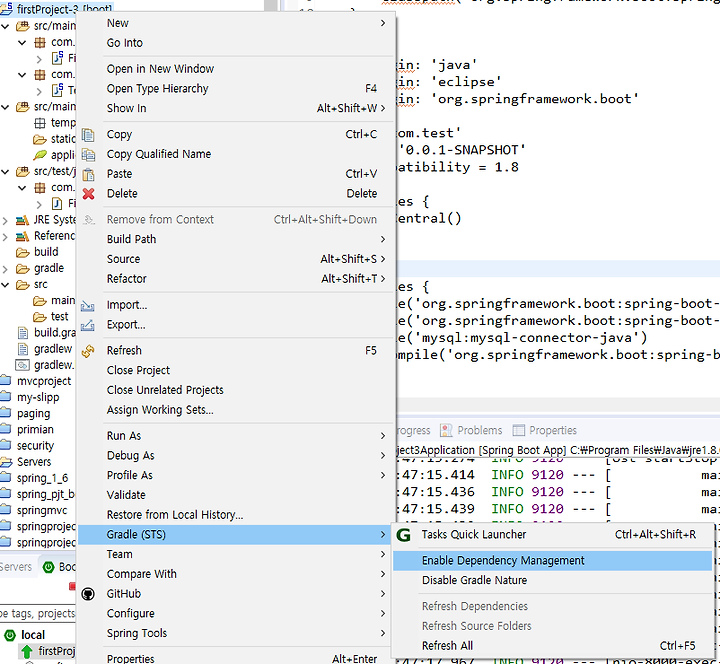
Task: Click the Servers folder icon
Action: [x=6, y=462]
